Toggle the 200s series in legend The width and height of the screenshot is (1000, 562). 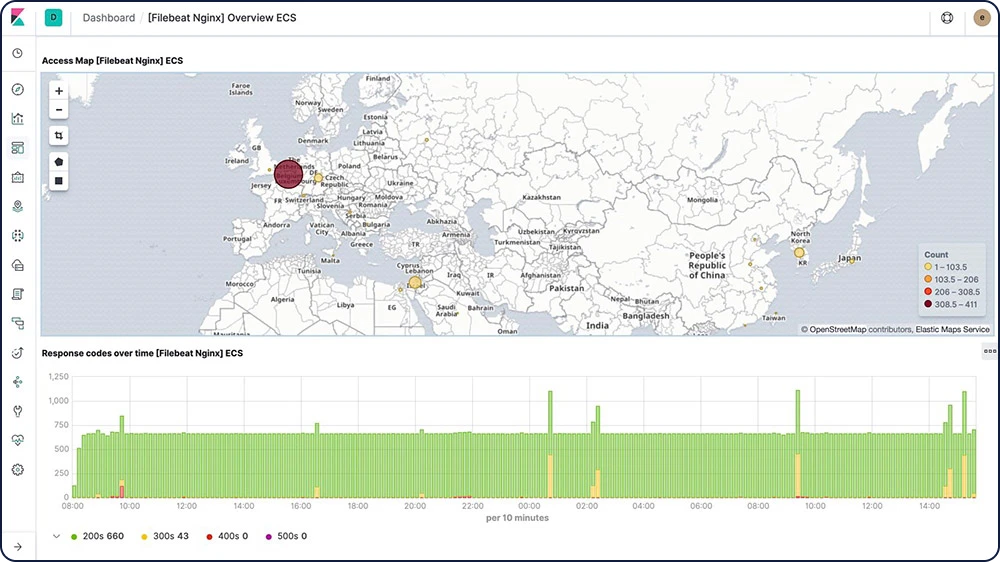pos(97,536)
